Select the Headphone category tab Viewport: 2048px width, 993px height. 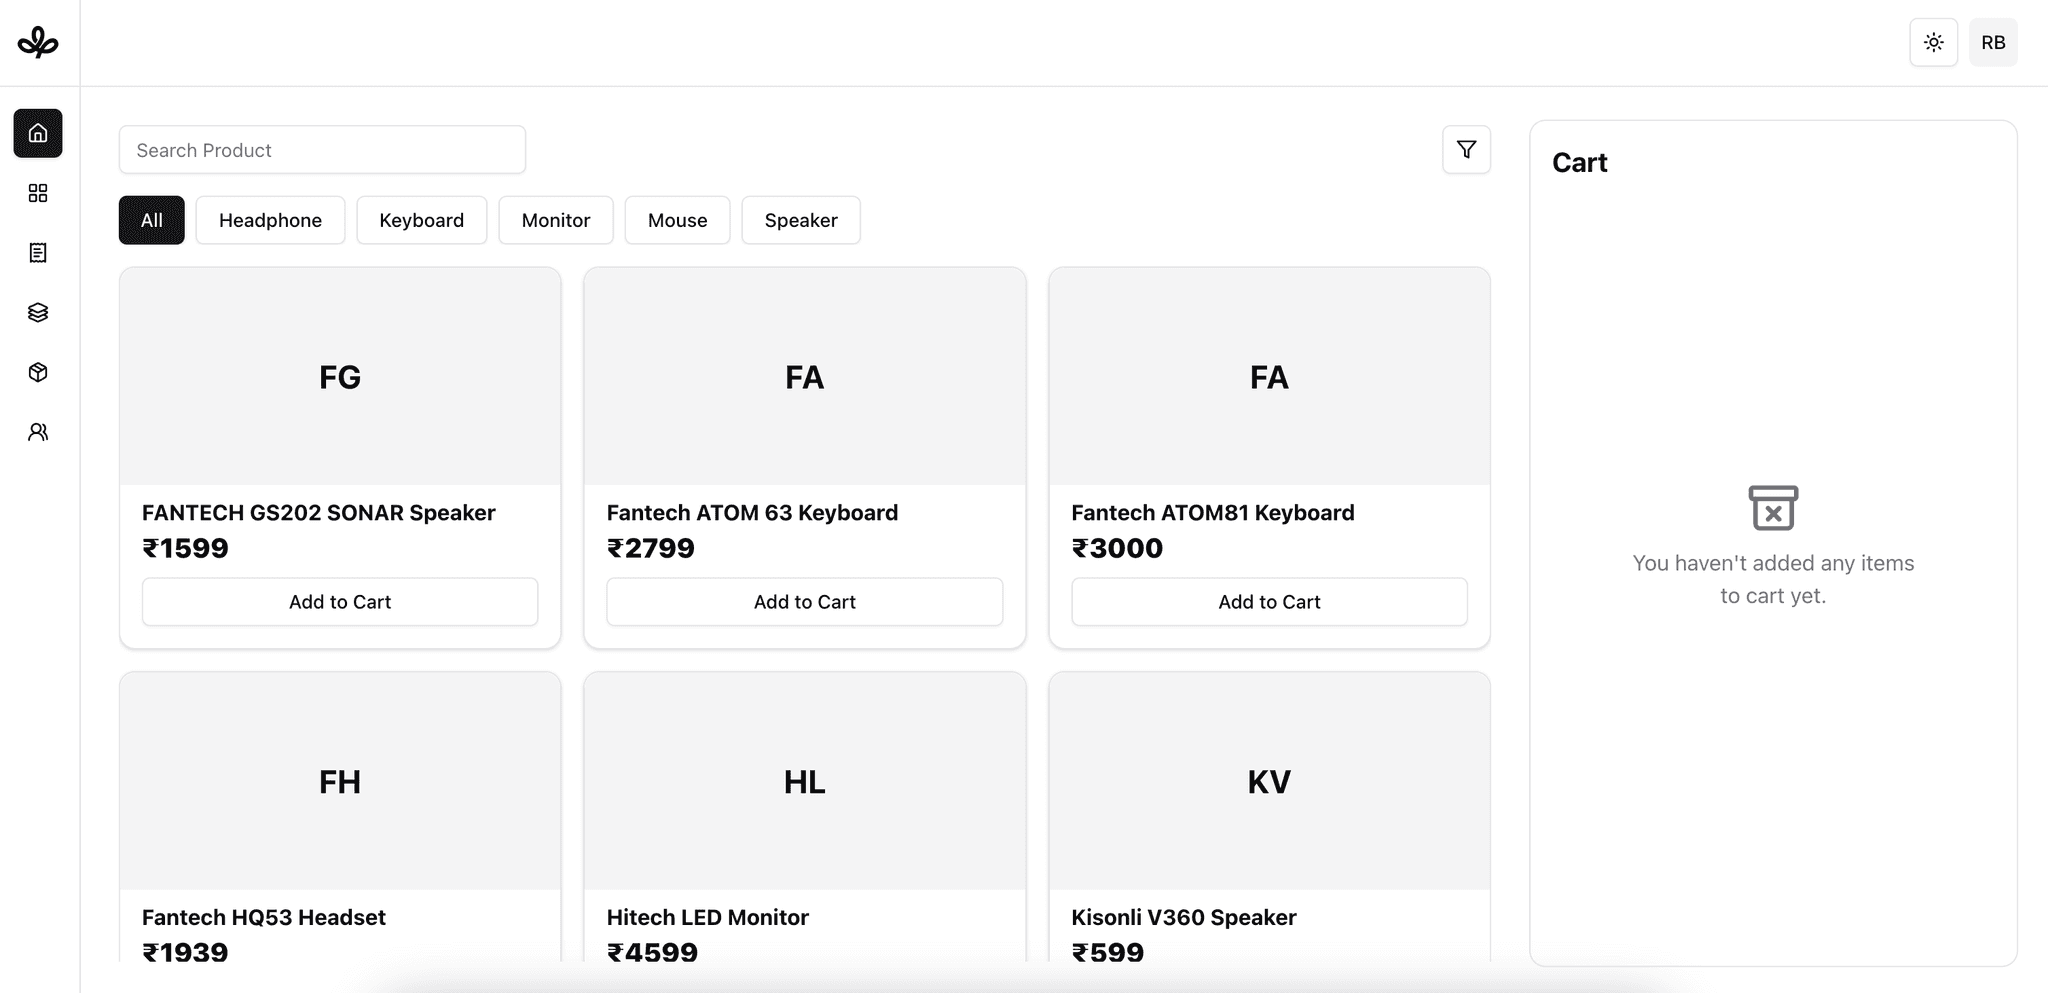click(270, 220)
